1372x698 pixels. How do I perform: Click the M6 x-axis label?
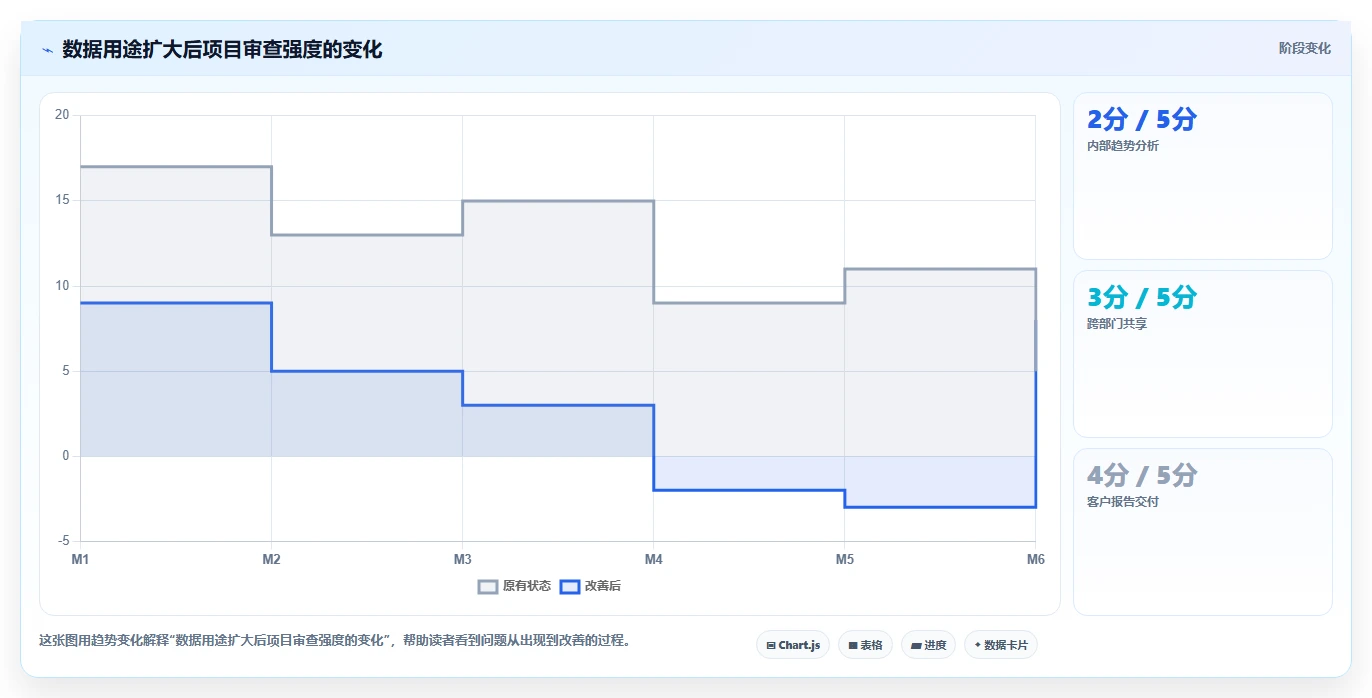[1035, 559]
